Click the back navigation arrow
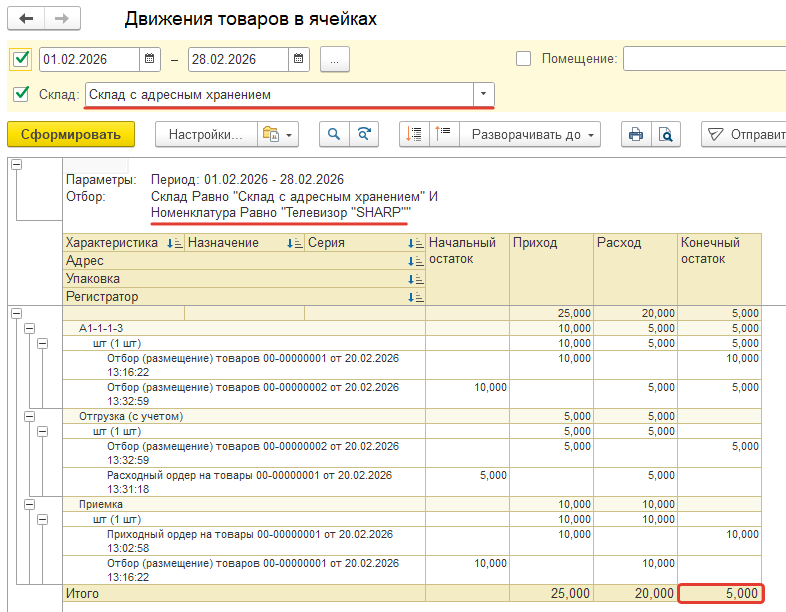 26,20
